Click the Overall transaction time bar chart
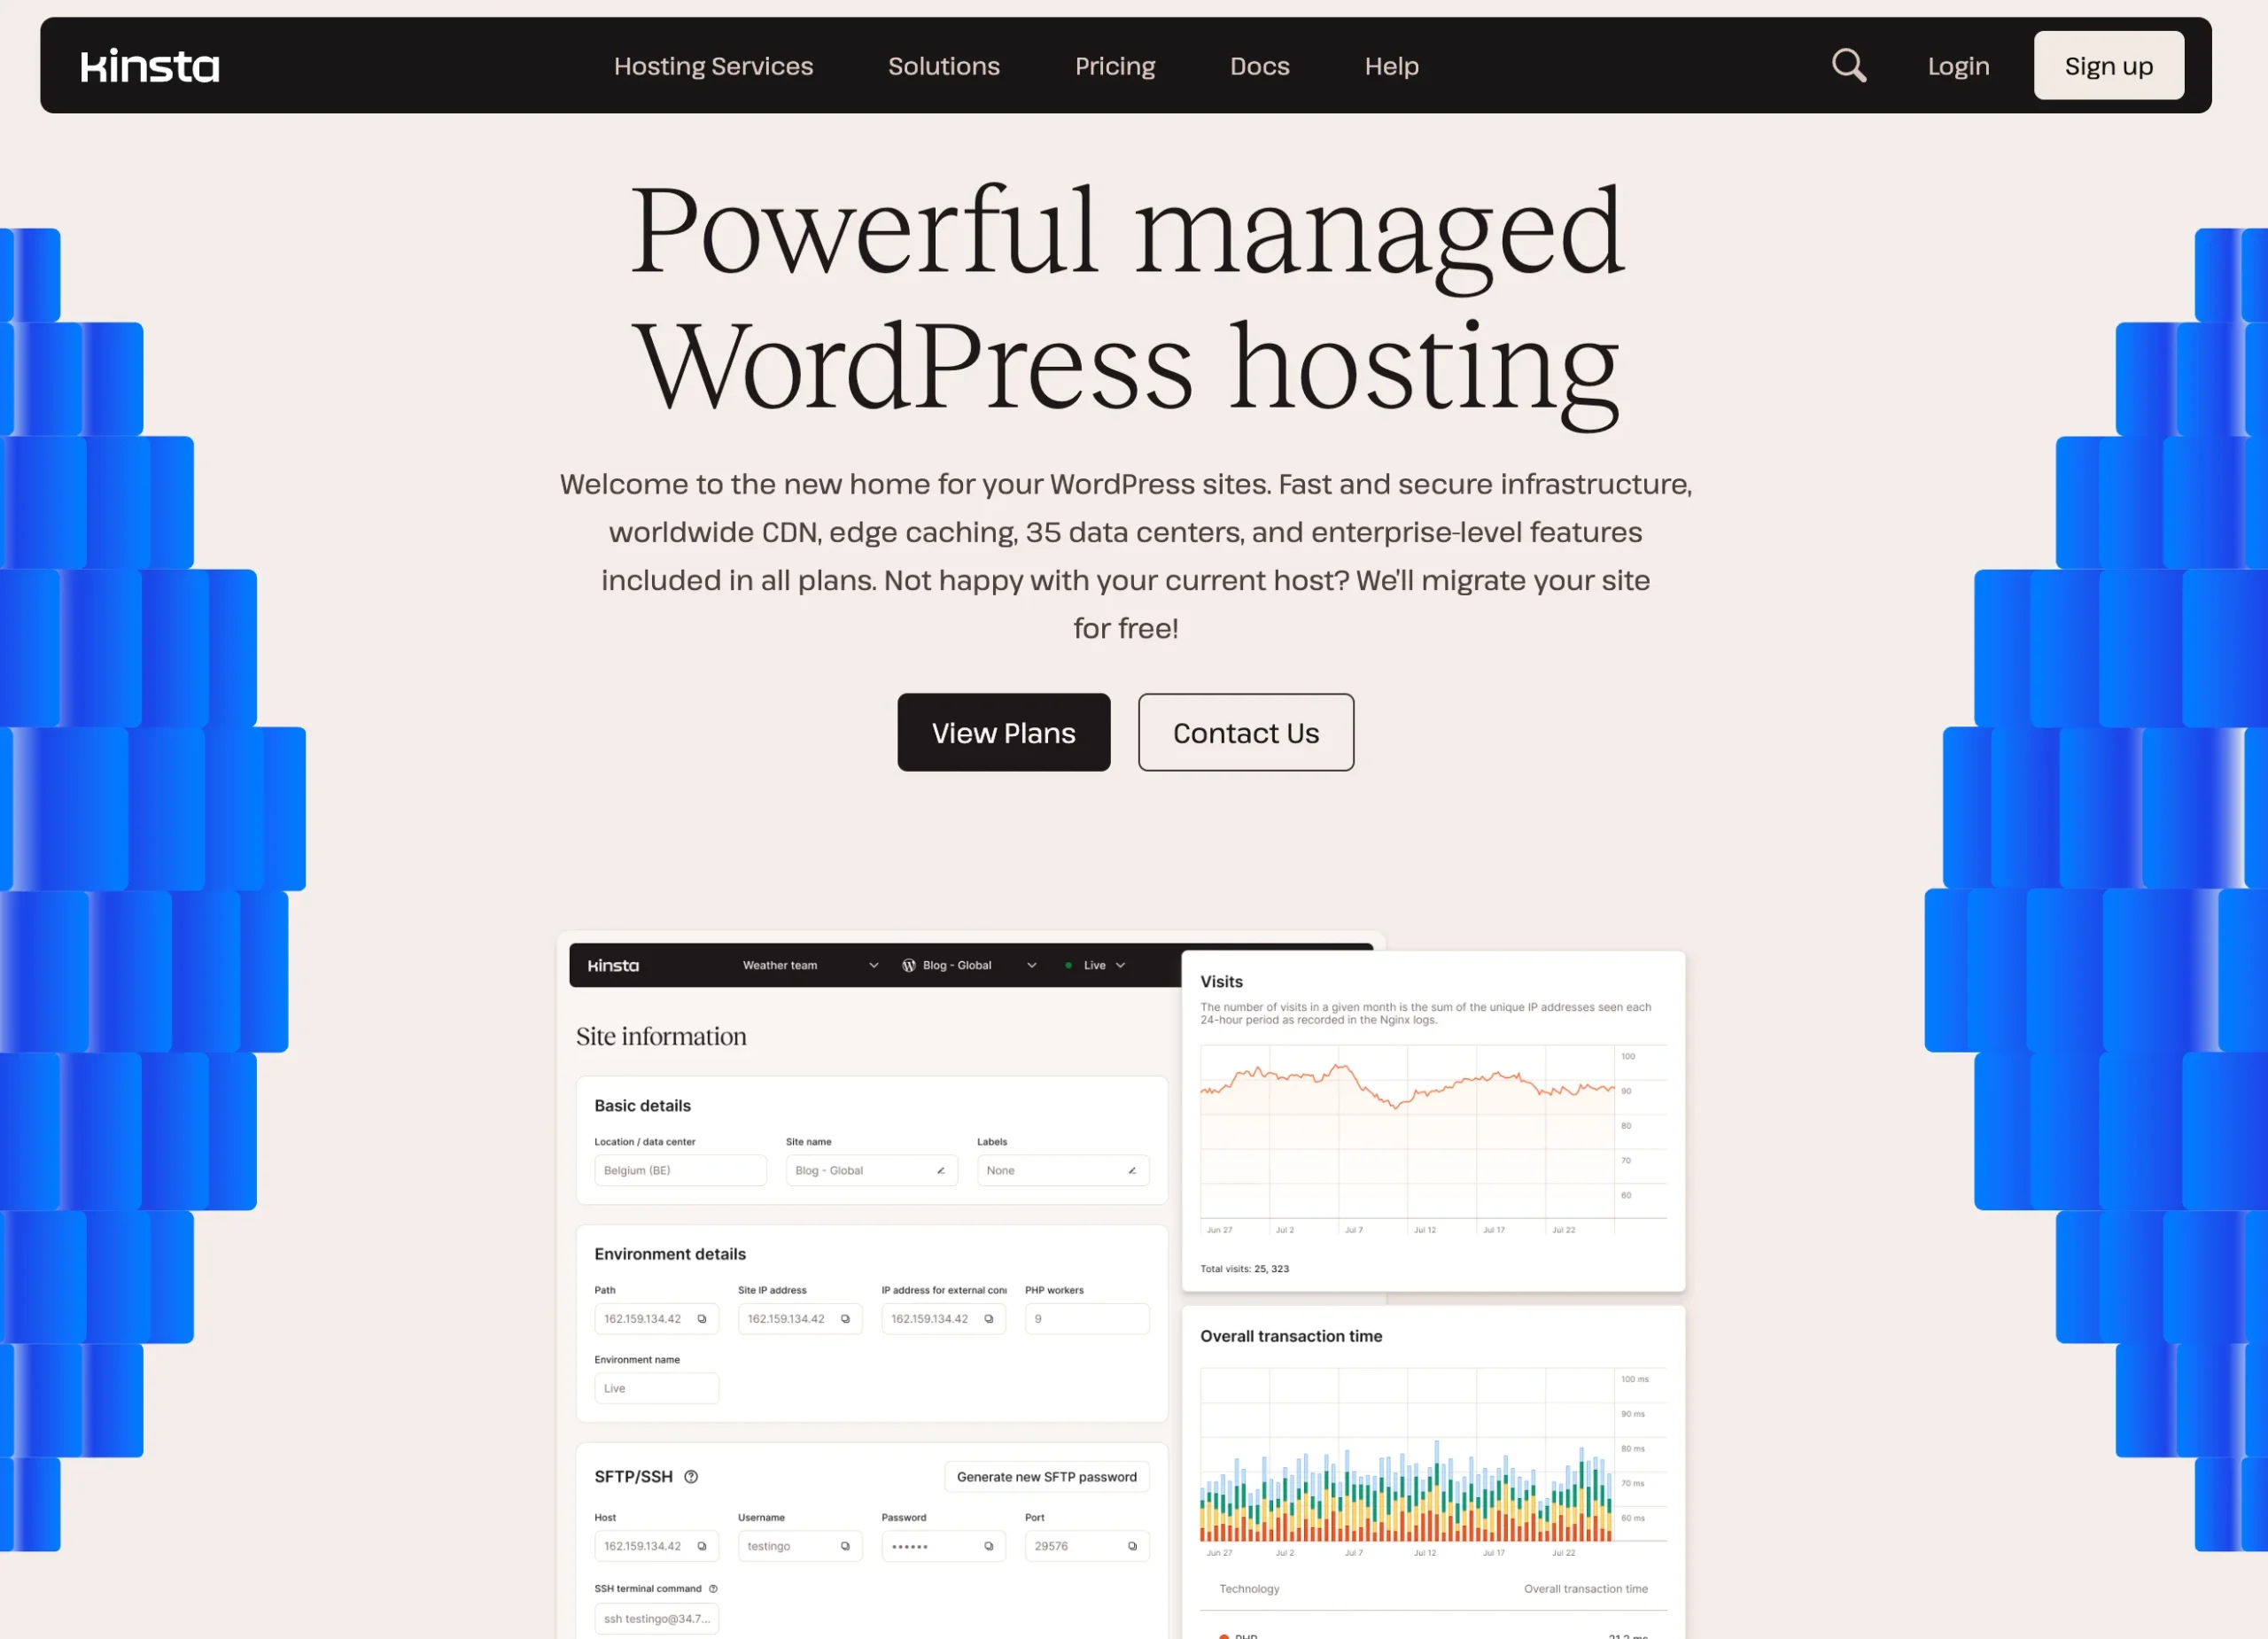 coord(1433,1462)
